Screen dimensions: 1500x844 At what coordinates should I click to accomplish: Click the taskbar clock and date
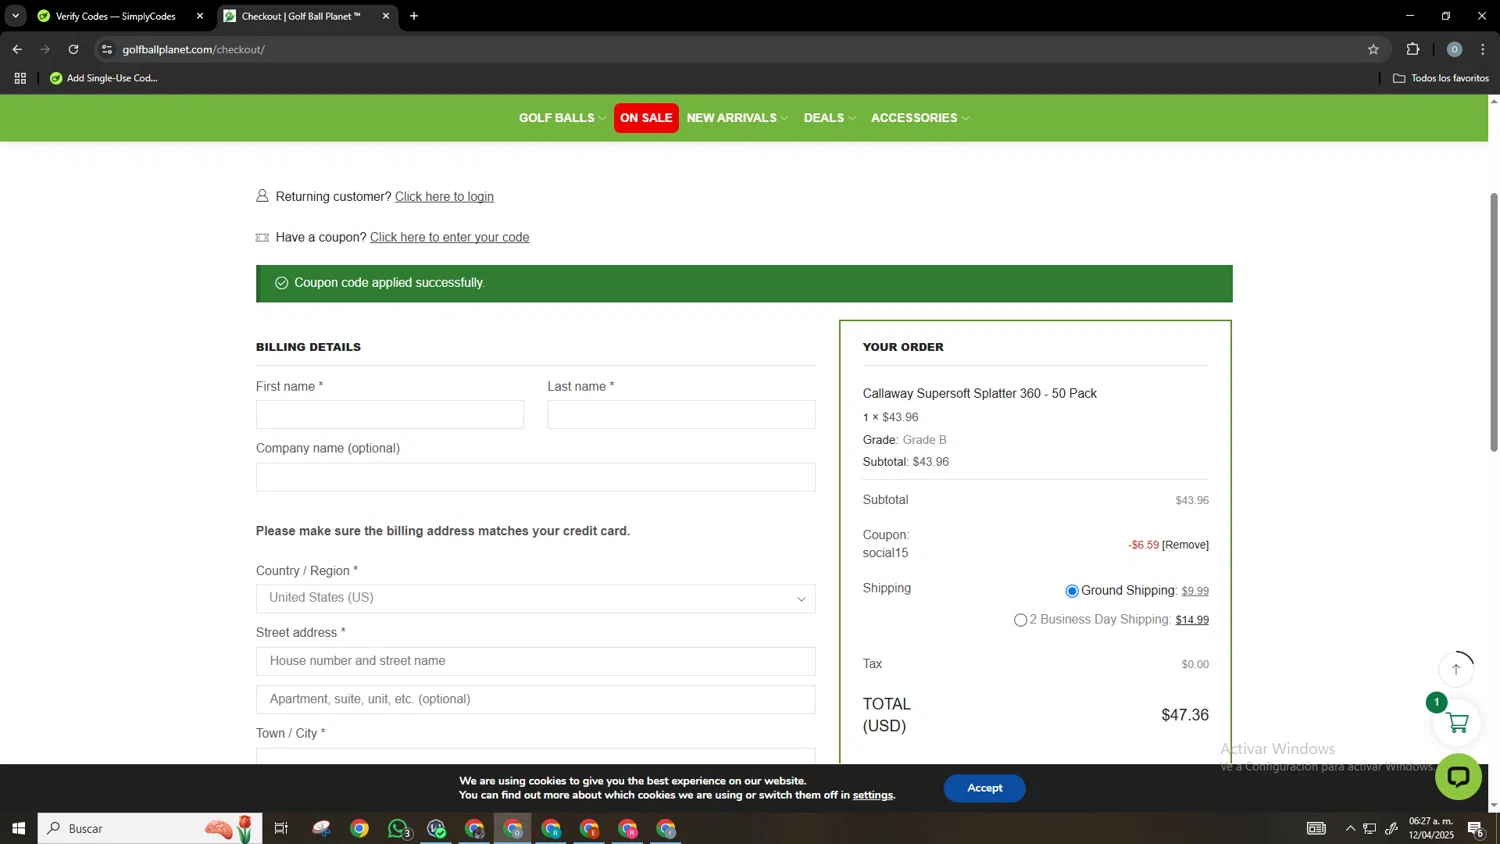coord(1431,828)
